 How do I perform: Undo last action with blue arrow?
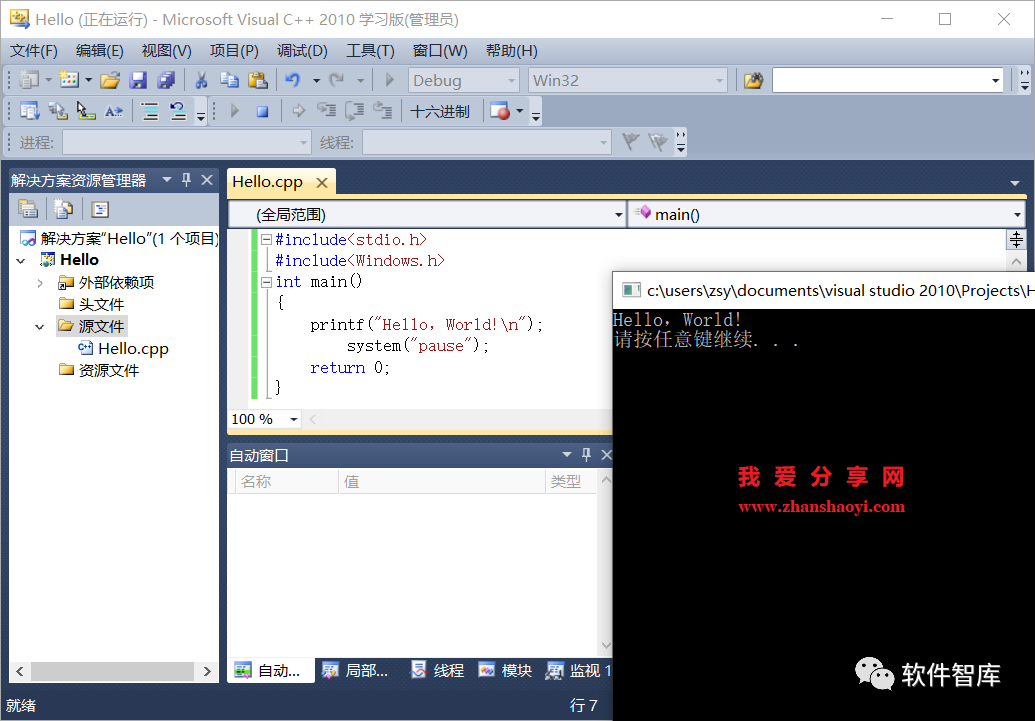pyautogui.click(x=292, y=80)
